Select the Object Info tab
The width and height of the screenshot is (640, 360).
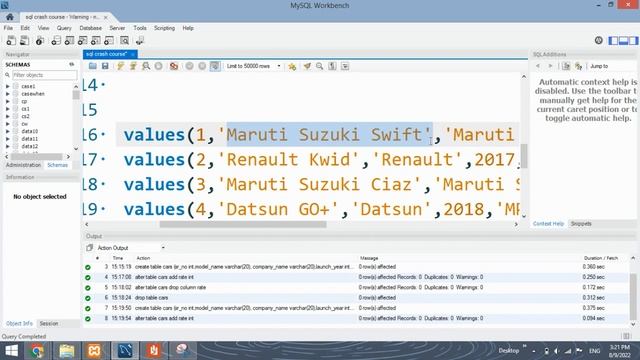[x=19, y=324]
